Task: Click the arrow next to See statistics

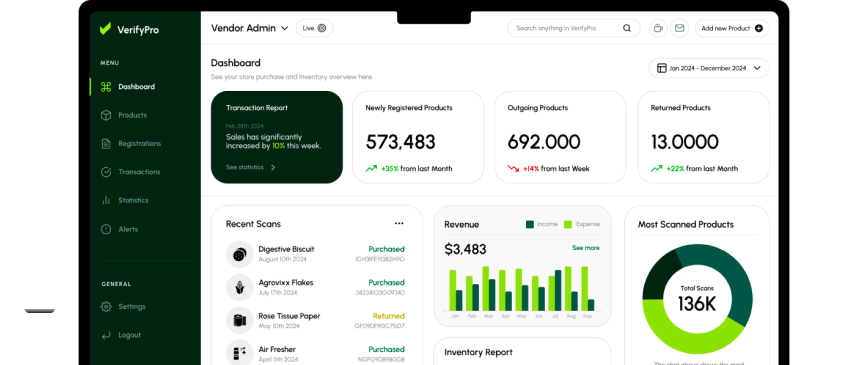Action: point(273,167)
